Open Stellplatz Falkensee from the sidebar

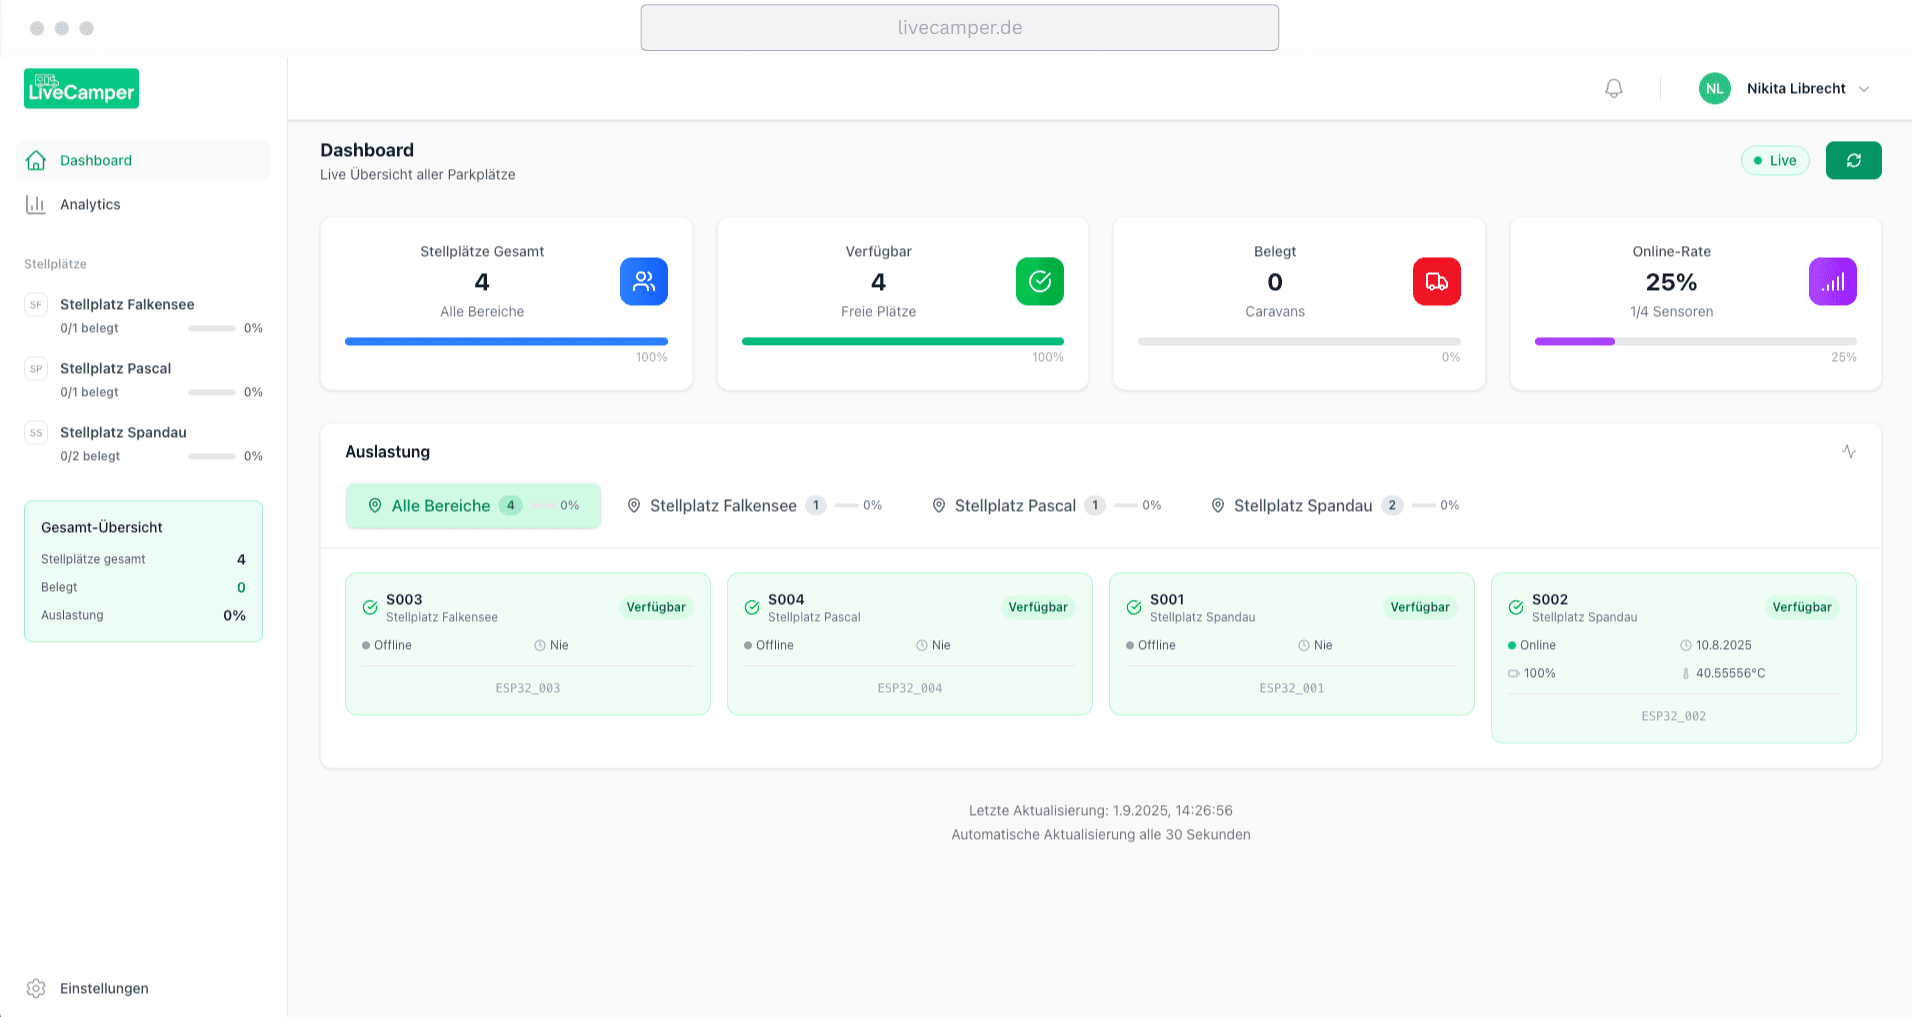127,304
